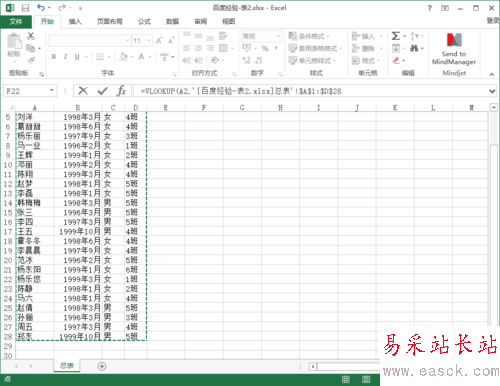Click the Comma Style icon
Viewport: 500px width, 386px height.
(x=276, y=49)
